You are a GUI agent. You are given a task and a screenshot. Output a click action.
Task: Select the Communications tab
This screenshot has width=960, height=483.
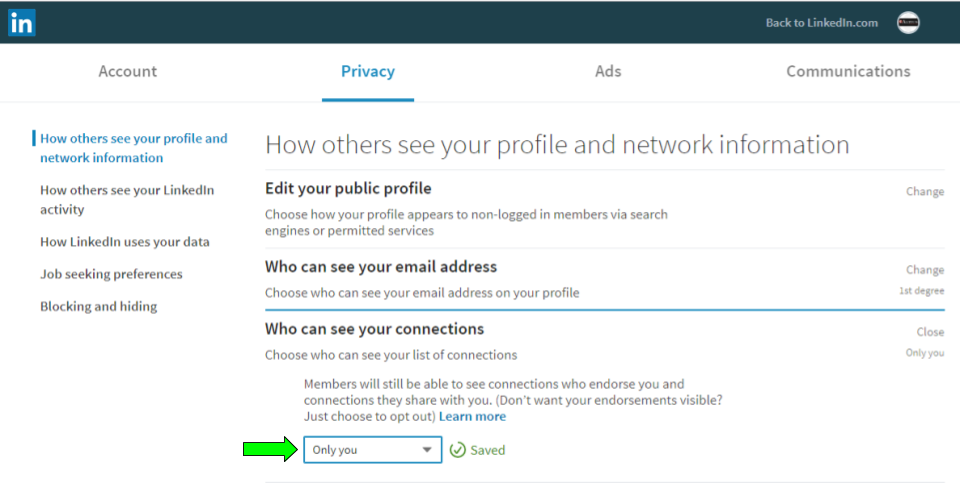click(x=848, y=71)
